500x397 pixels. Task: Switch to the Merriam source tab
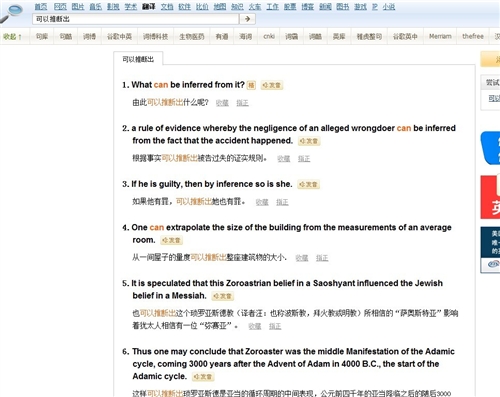440,37
